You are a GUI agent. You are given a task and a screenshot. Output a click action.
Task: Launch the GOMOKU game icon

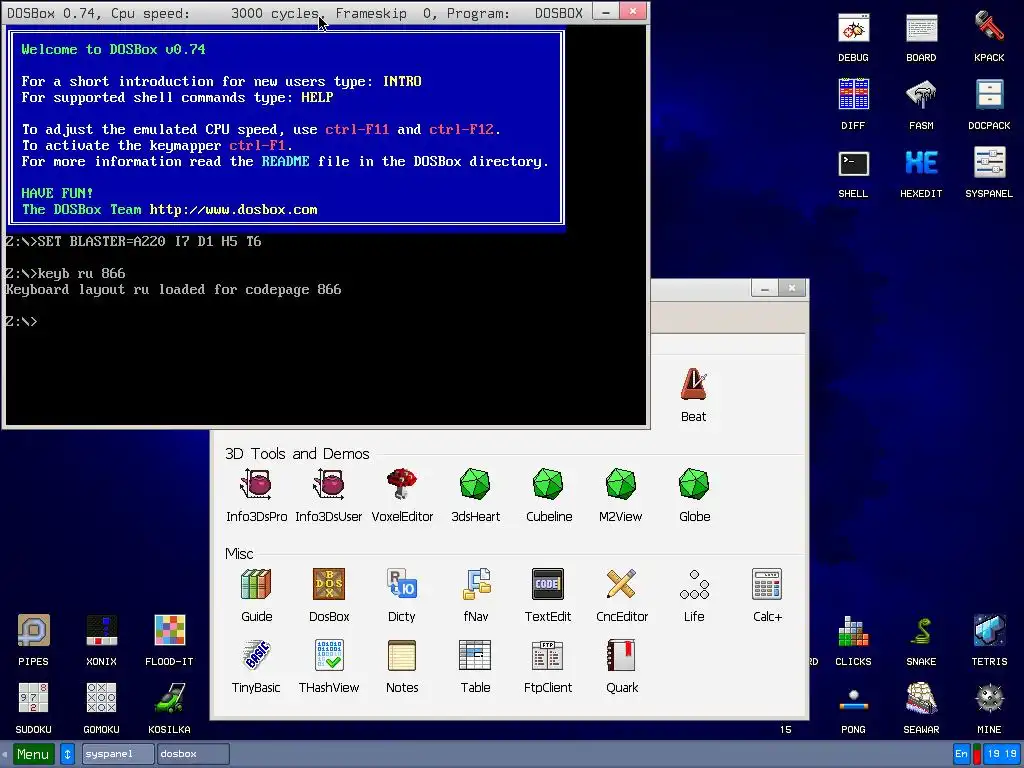101,708
